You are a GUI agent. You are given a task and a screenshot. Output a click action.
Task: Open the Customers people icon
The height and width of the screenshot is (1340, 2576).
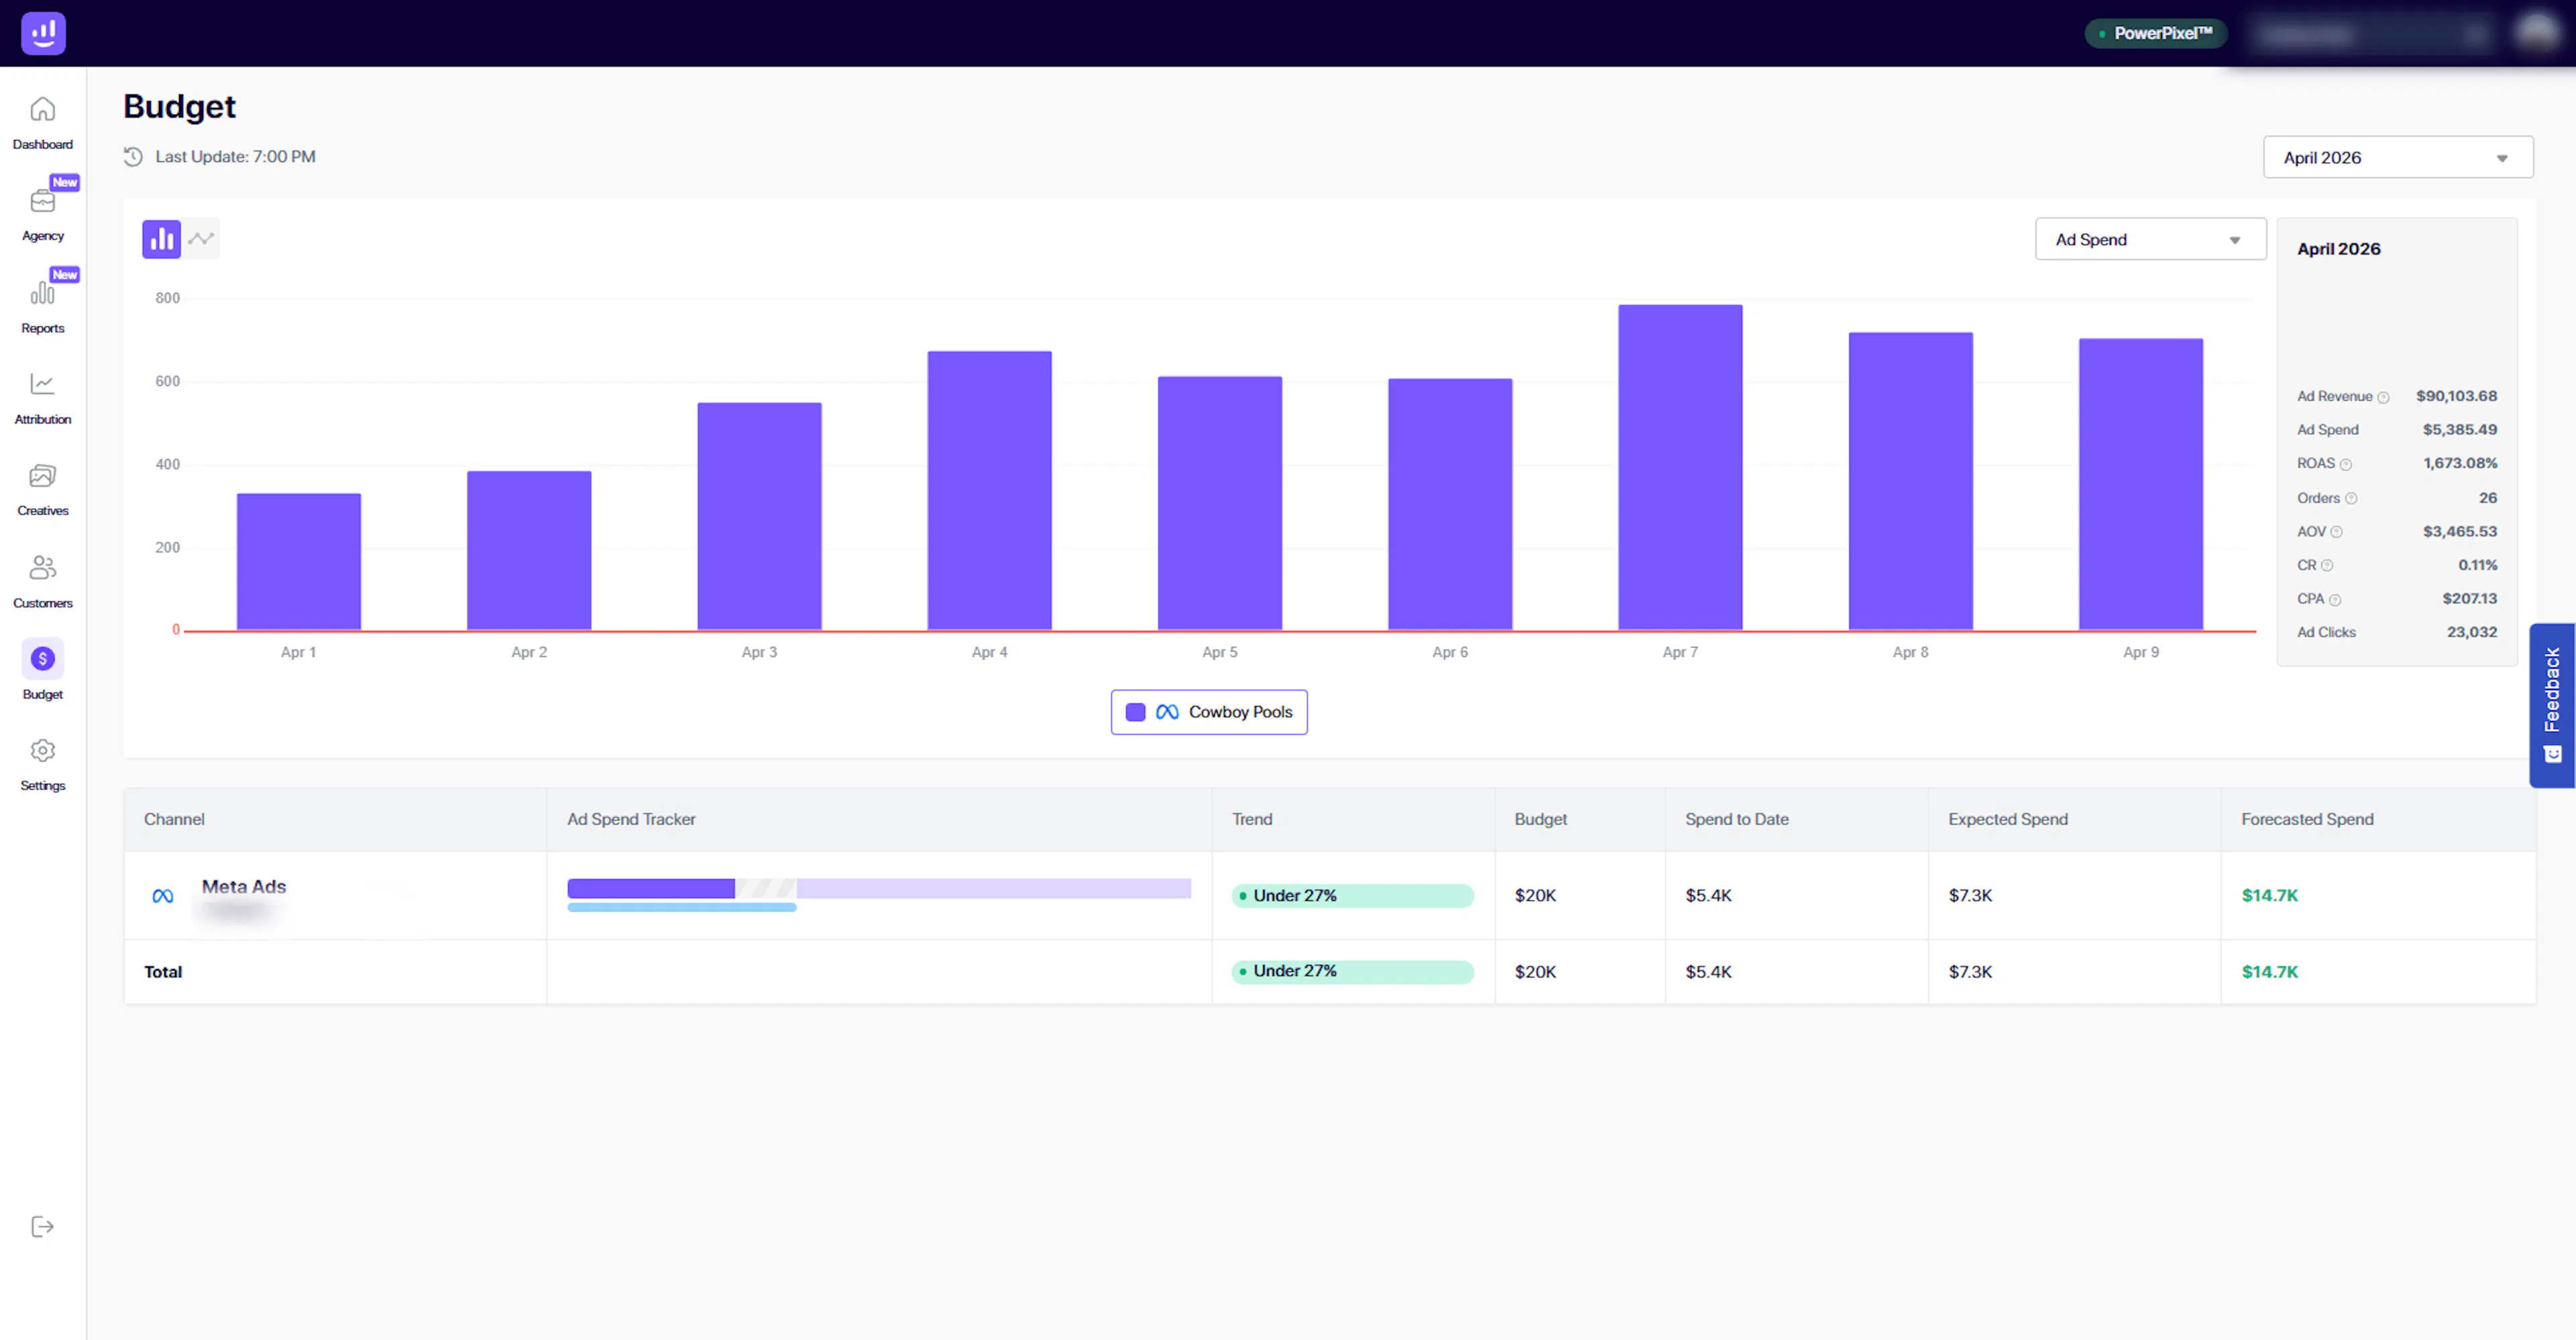pos(42,569)
